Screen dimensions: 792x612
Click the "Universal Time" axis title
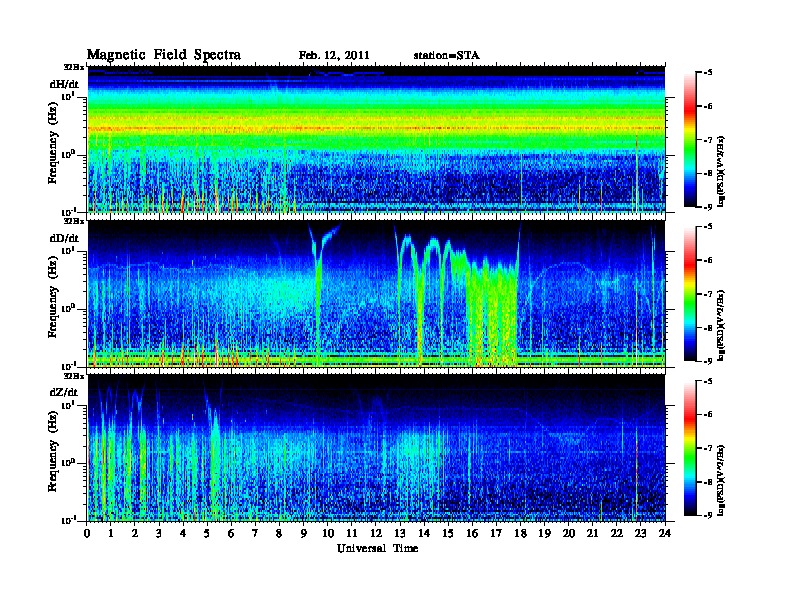click(x=377, y=548)
